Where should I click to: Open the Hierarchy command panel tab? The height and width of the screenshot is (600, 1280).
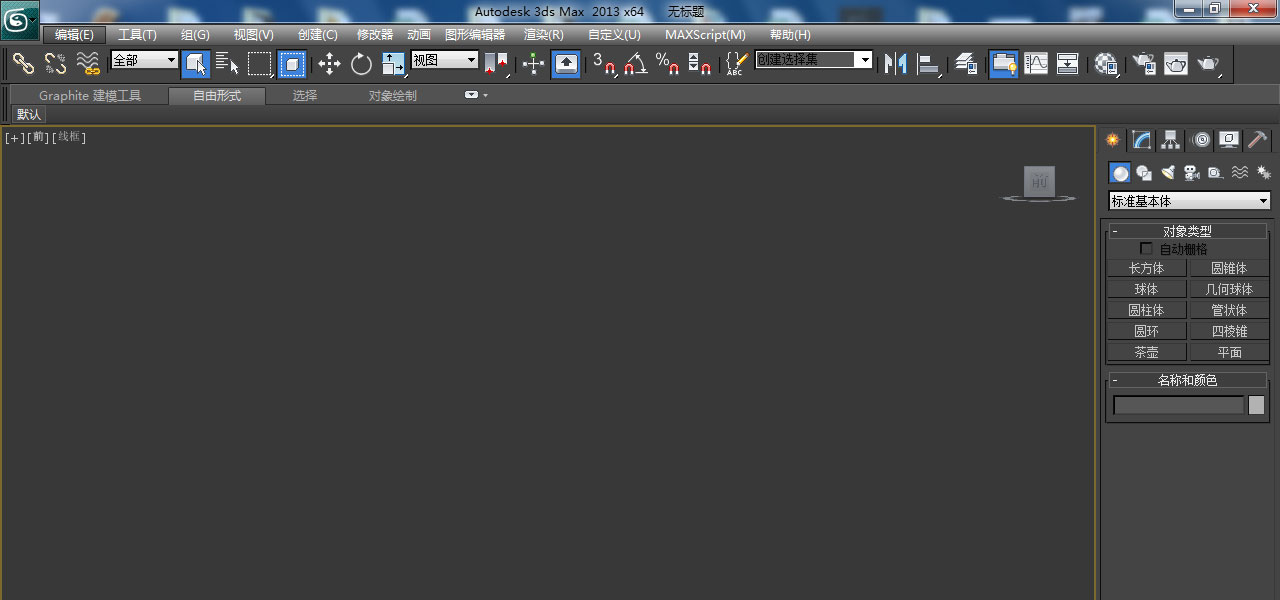pyautogui.click(x=1170, y=140)
